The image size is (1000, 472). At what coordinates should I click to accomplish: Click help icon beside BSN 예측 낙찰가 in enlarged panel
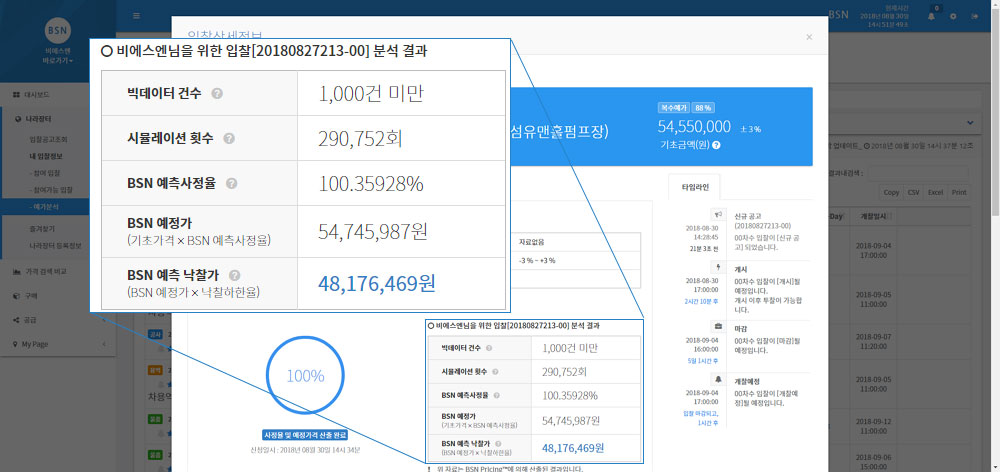[x=234, y=275]
